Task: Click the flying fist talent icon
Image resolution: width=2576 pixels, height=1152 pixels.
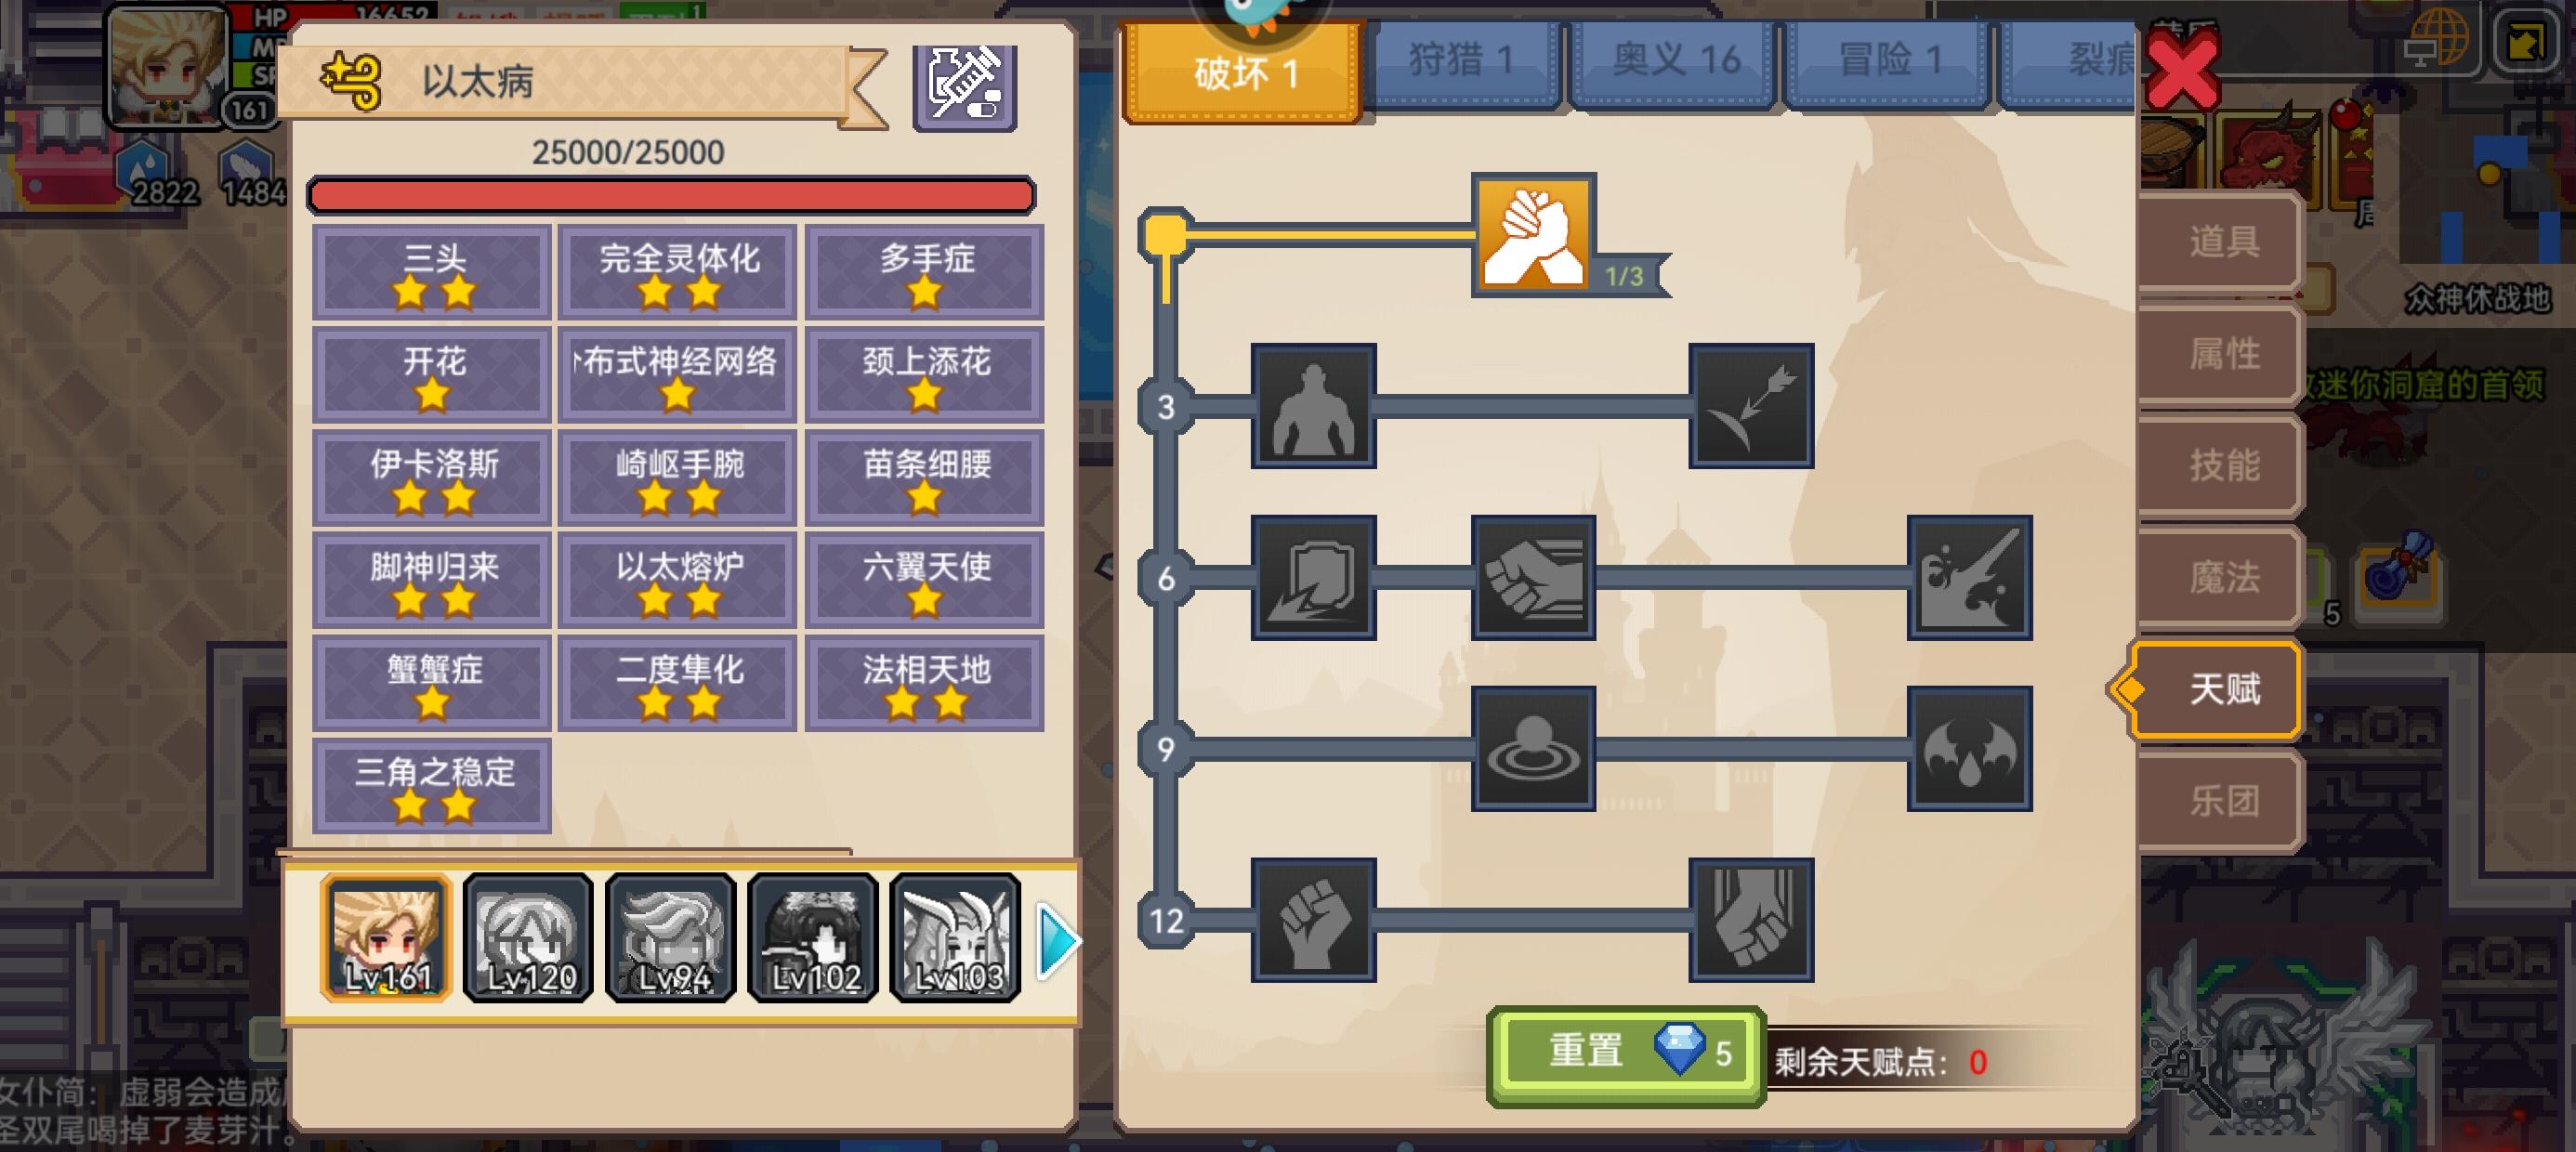Action: [x=1533, y=577]
